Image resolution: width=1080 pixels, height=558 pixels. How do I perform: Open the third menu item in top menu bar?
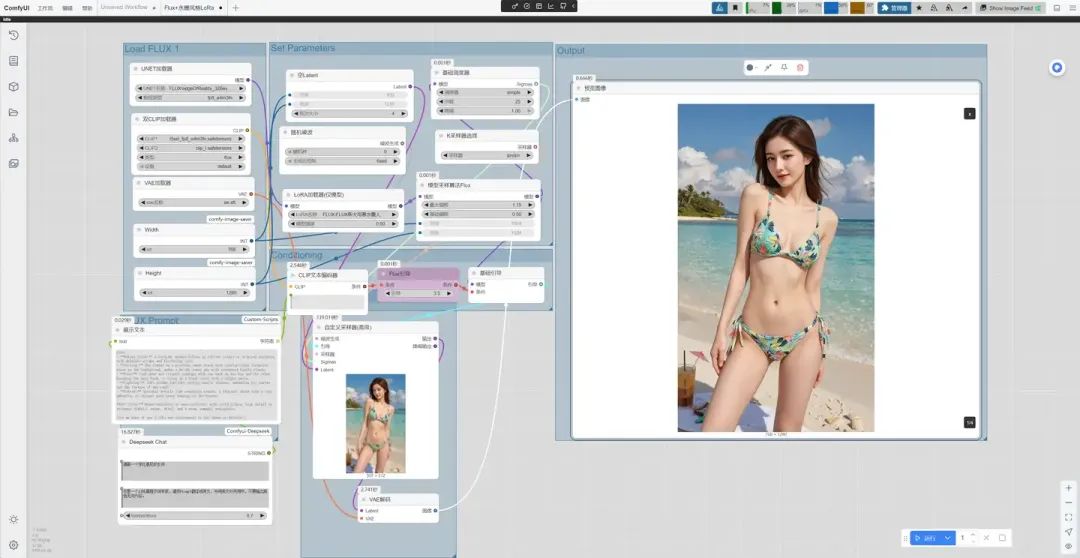87,8
